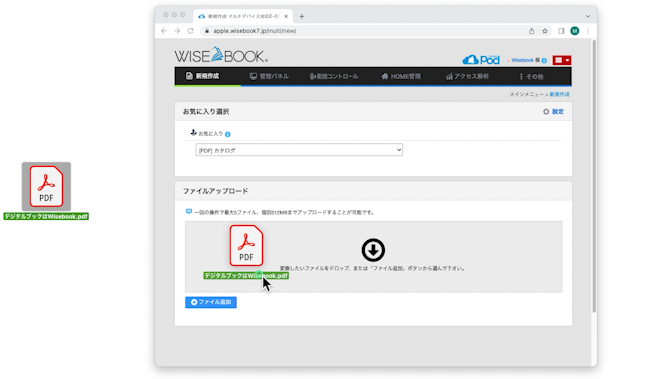Image resolution: width=662 pixels, height=379 pixels.
Task: Click the ファイル追加 button
Action: click(x=211, y=302)
